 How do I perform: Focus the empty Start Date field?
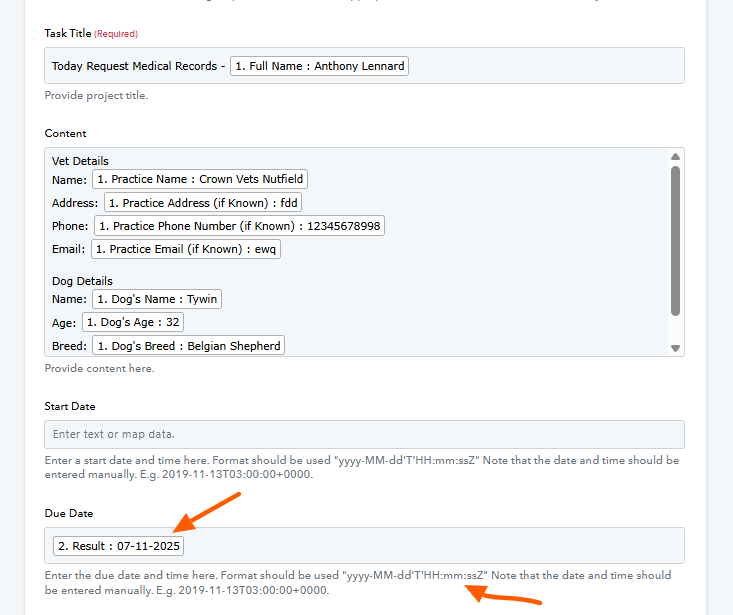(x=364, y=434)
